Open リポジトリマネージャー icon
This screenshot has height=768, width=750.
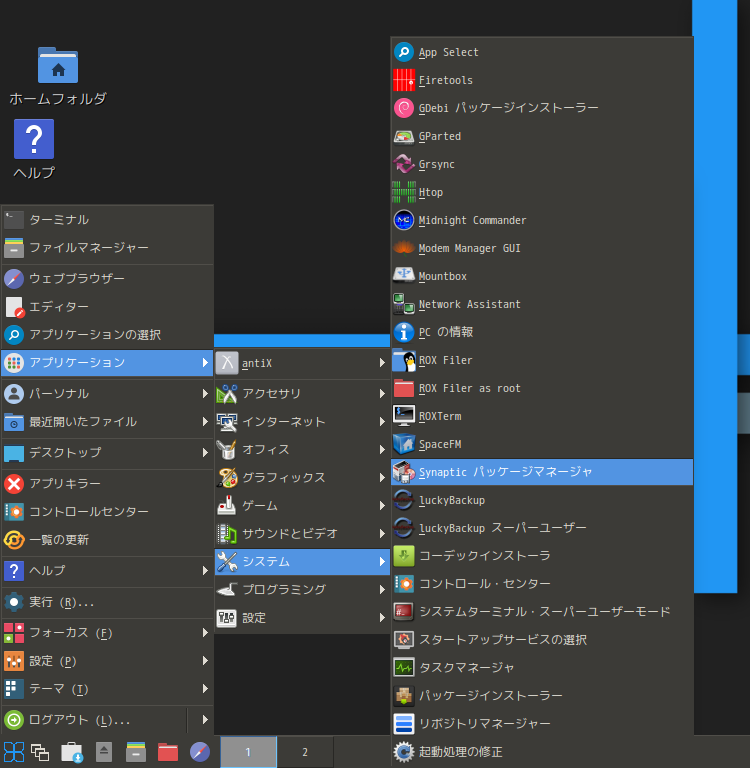click(404, 723)
